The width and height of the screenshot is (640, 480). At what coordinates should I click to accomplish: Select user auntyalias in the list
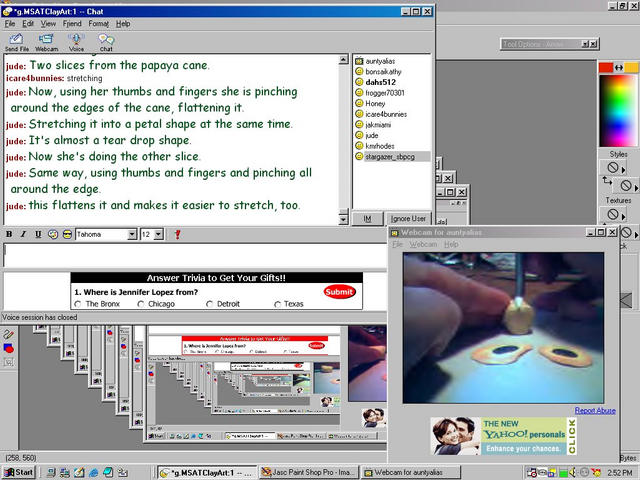tap(380, 61)
